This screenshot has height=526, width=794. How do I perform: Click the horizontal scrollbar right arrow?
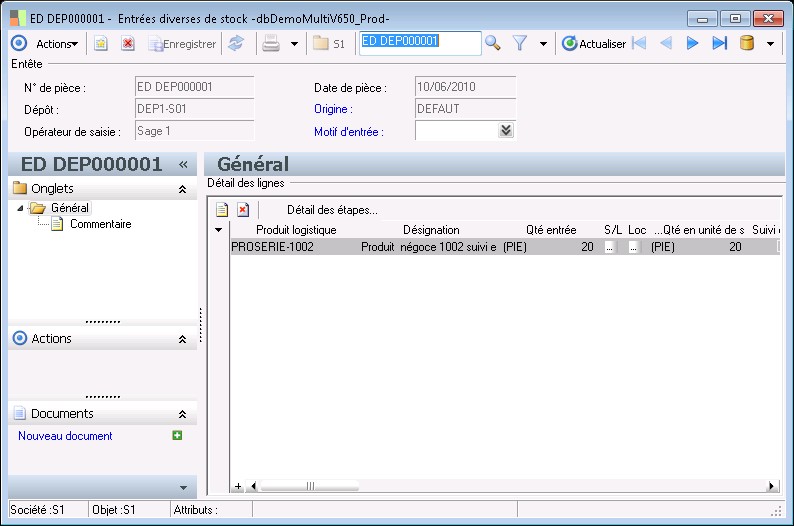[771, 486]
